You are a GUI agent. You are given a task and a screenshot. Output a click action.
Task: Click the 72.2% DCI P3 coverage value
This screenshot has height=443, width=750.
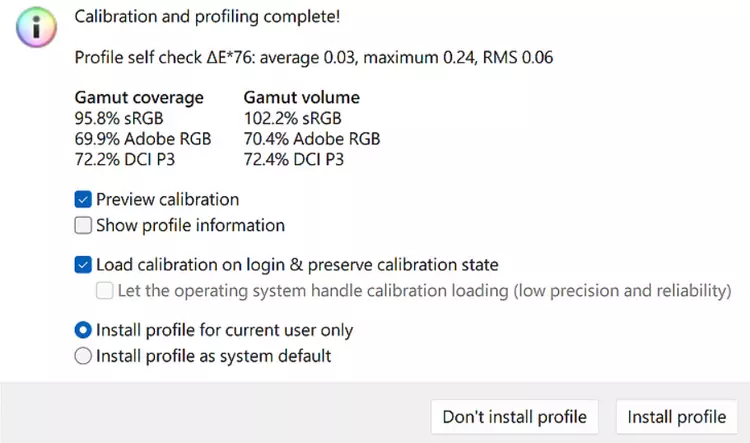pyautogui.click(x=125, y=159)
